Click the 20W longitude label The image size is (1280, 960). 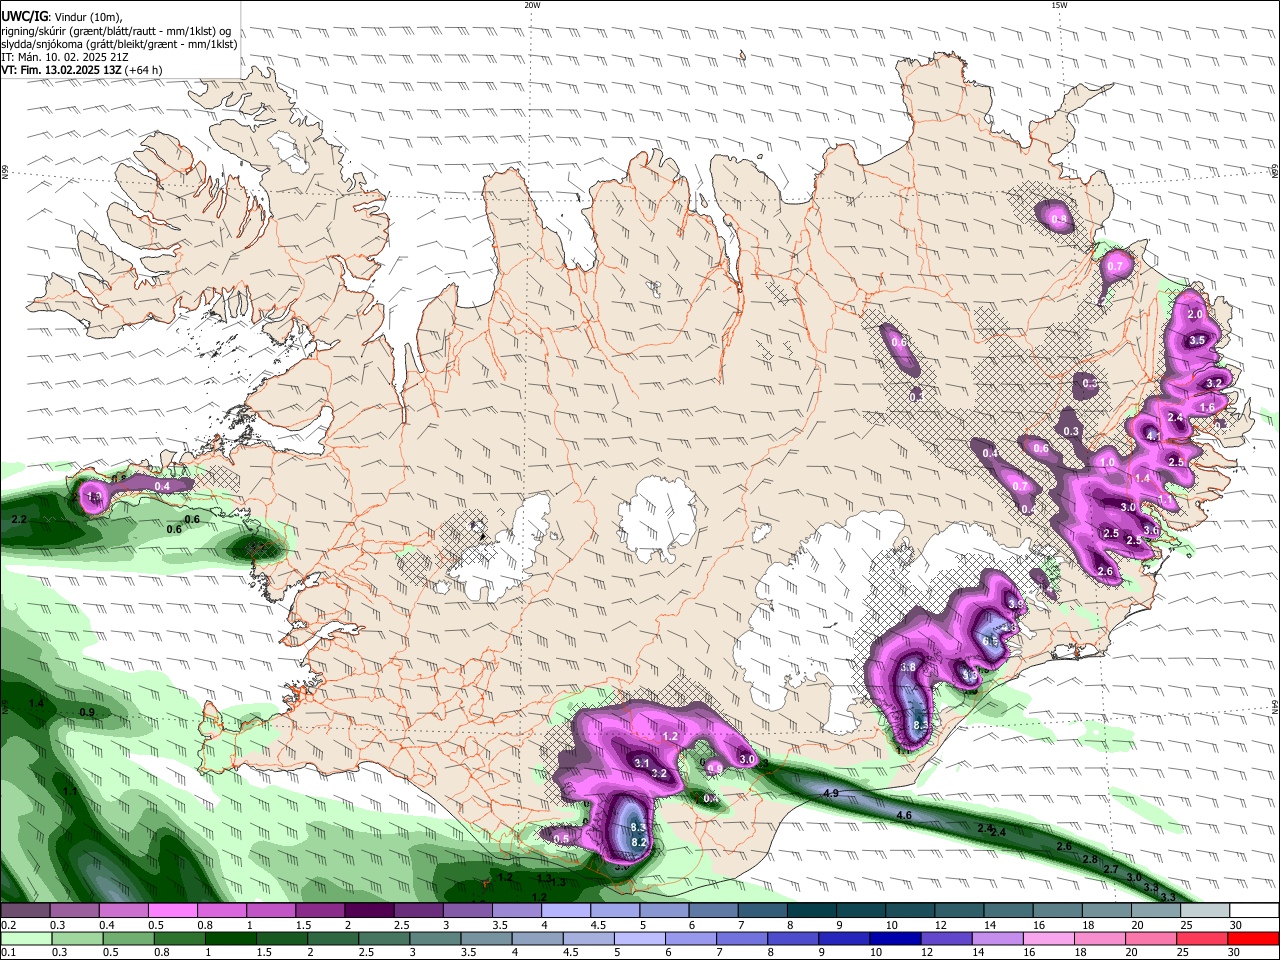pos(532,5)
